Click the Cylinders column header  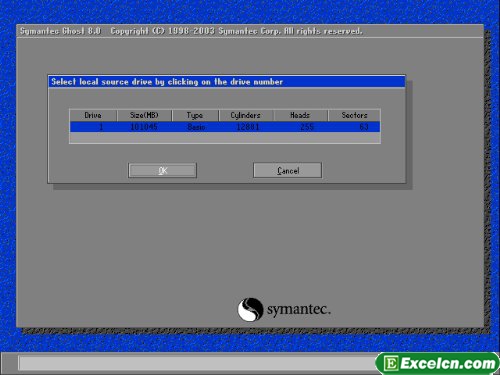(x=246, y=115)
